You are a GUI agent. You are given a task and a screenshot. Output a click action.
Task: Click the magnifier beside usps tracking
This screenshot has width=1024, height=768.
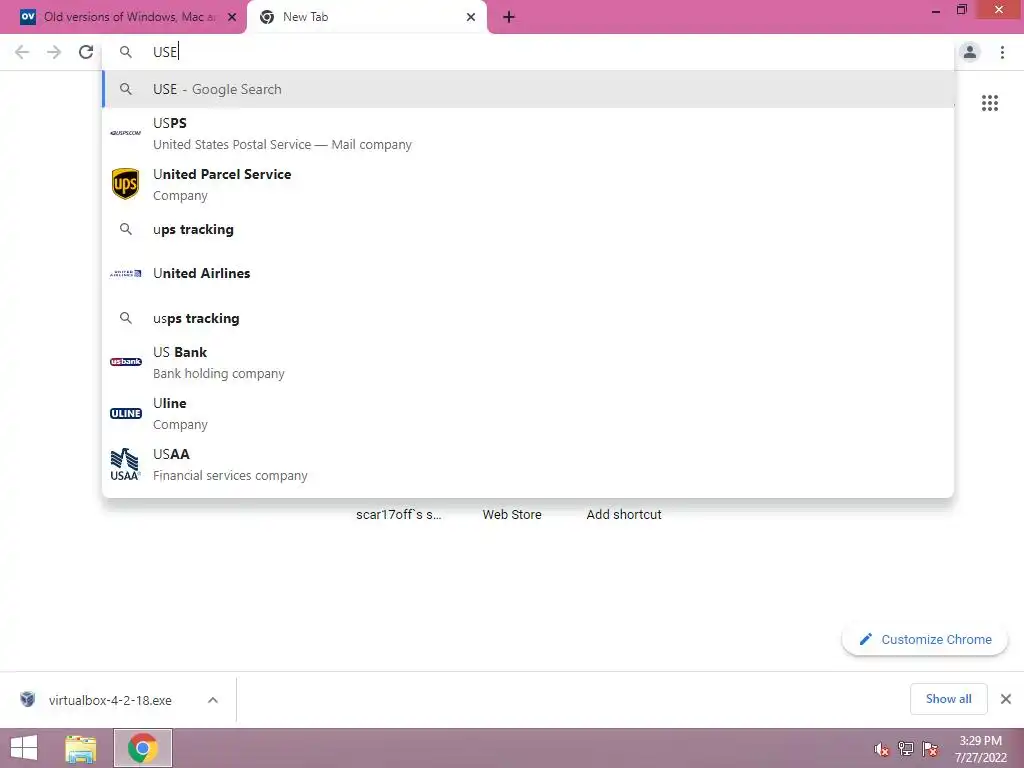coord(125,318)
